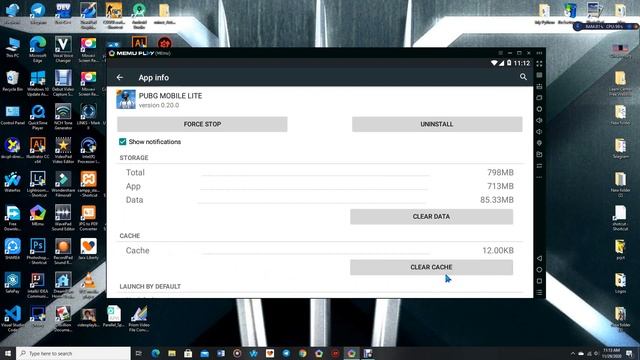Open NCH Tone Generator shortcut
Viewport: 640px width, 360px height.
pyautogui.click(x=63, y=117)
